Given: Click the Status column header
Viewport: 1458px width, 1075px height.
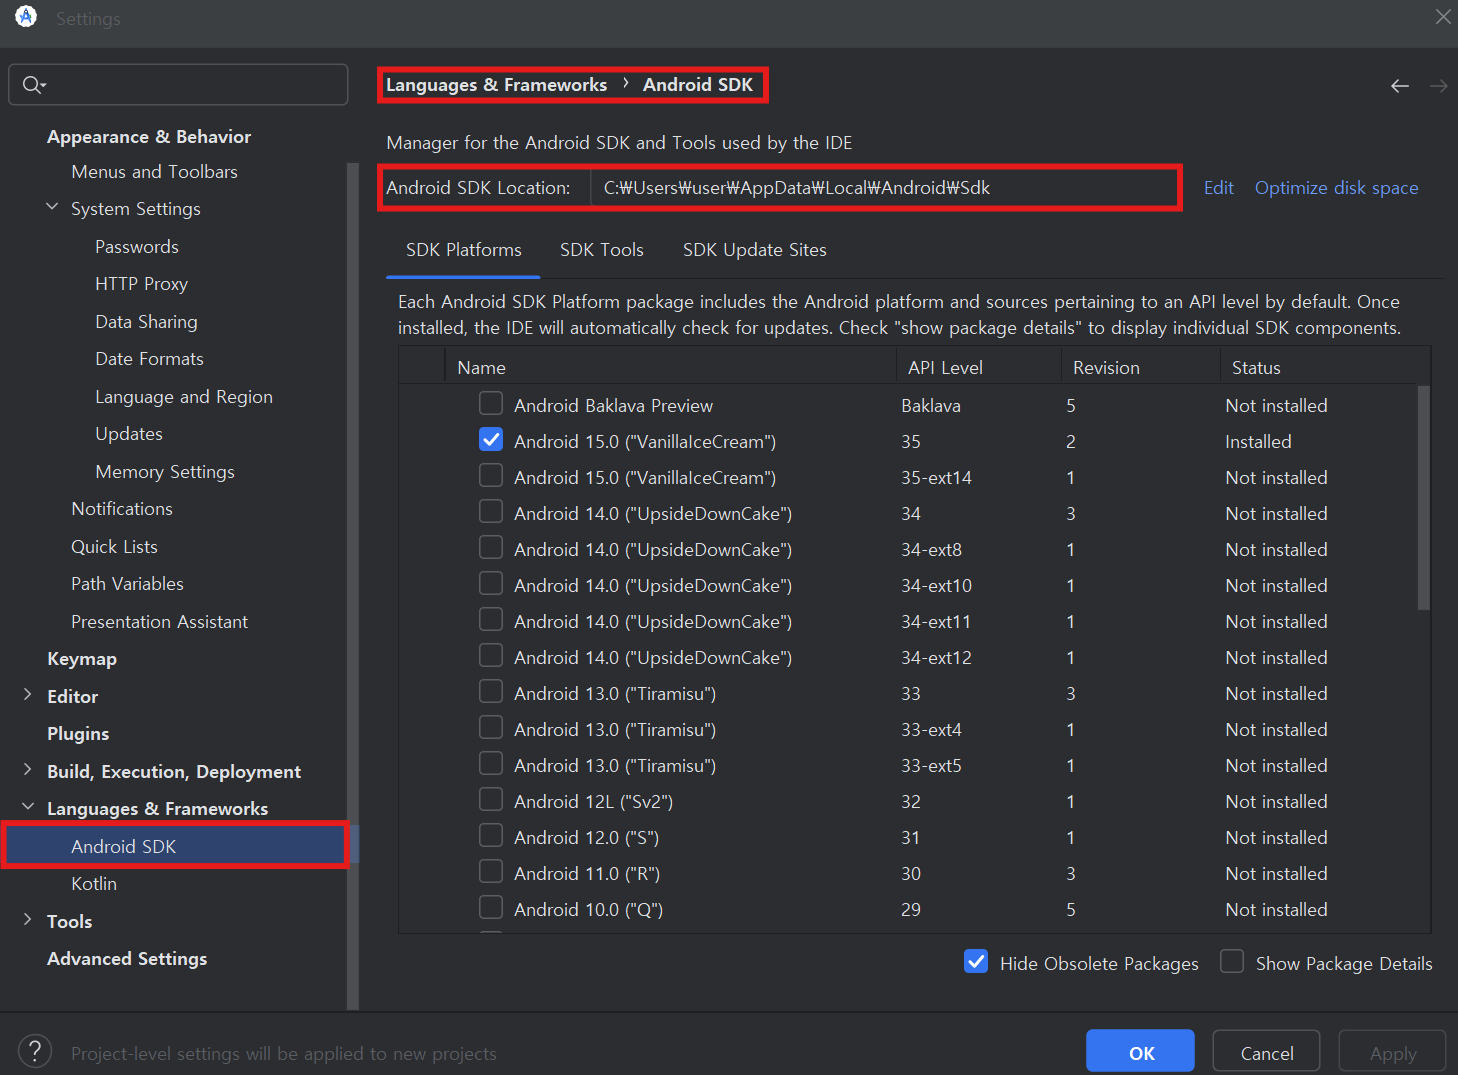Looking at the screenshot, I should point(1325,368).
